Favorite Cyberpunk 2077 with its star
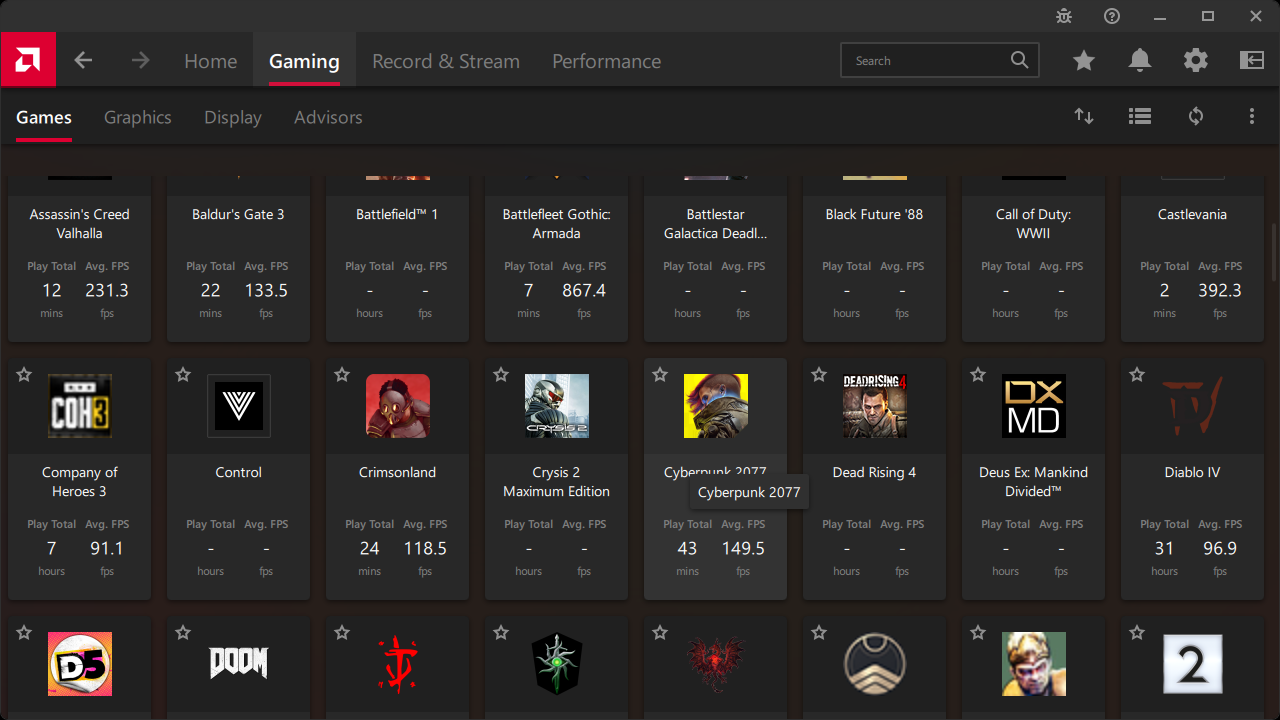 tap(660, 375)
